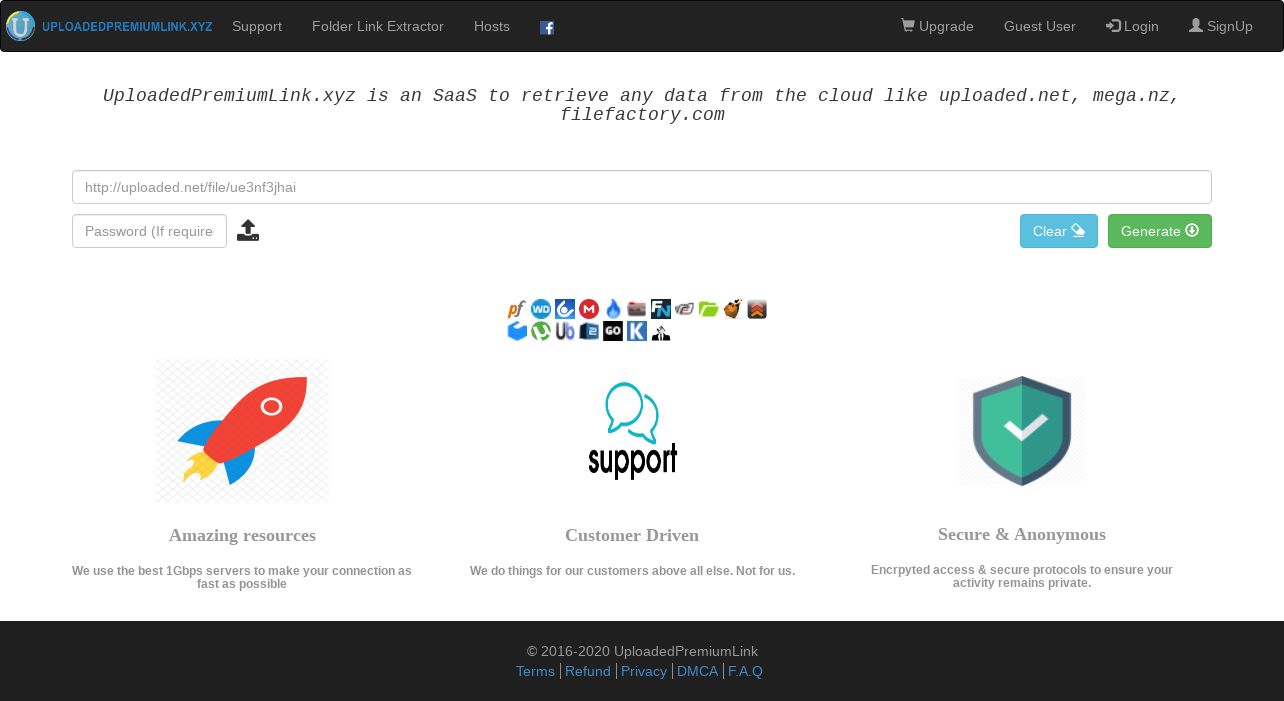Open the Login page
The image size is (1284, 701).
1132,26
